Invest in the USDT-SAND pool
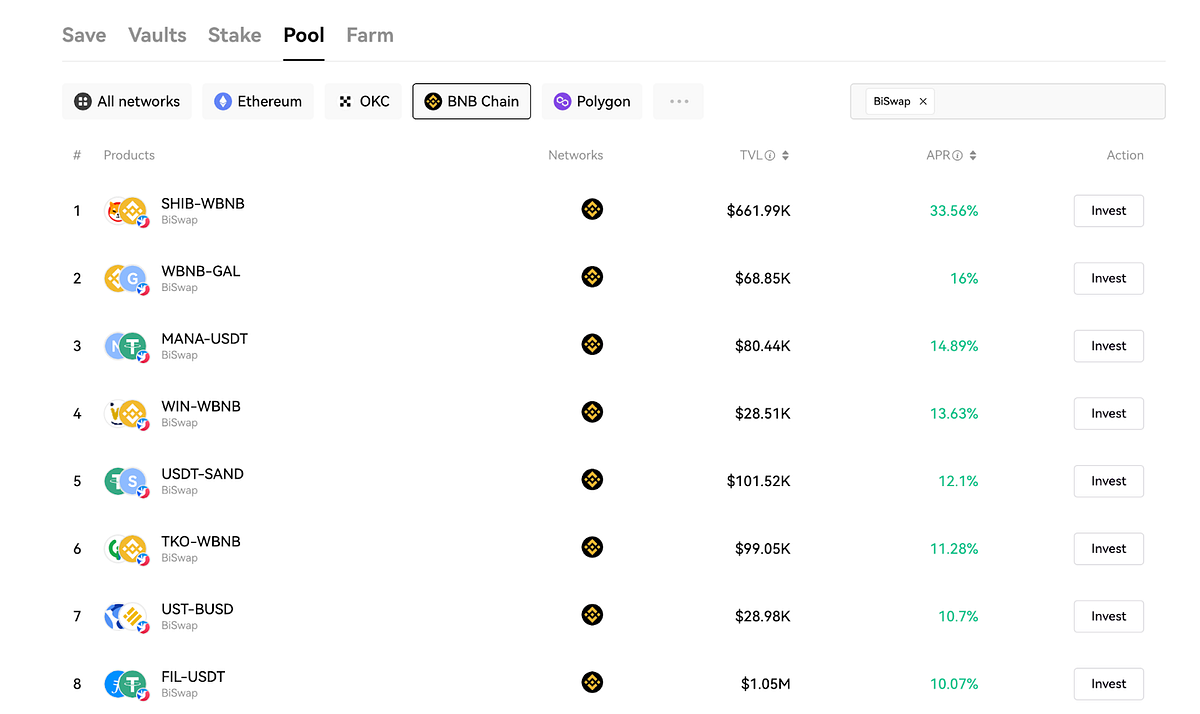Screen dimensions: 1200x714 tap(1108, 481)
